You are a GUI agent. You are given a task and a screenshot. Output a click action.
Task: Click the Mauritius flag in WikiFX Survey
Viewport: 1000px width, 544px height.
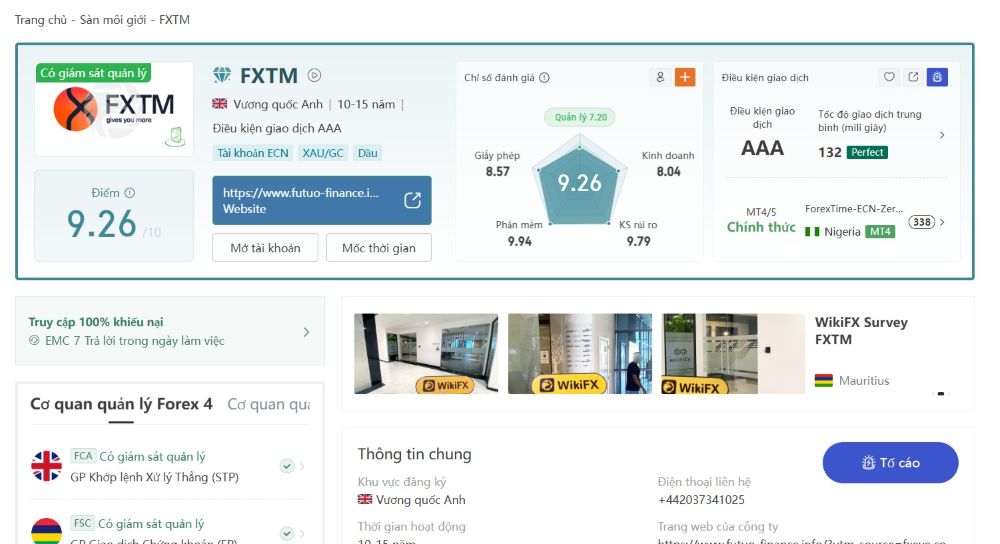tap(824, 381)
